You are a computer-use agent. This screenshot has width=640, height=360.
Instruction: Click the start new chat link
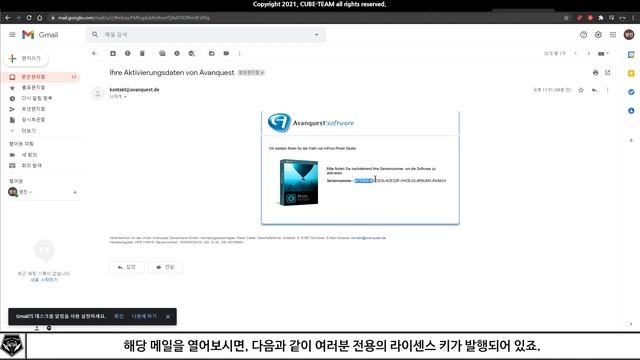[44, 280]
